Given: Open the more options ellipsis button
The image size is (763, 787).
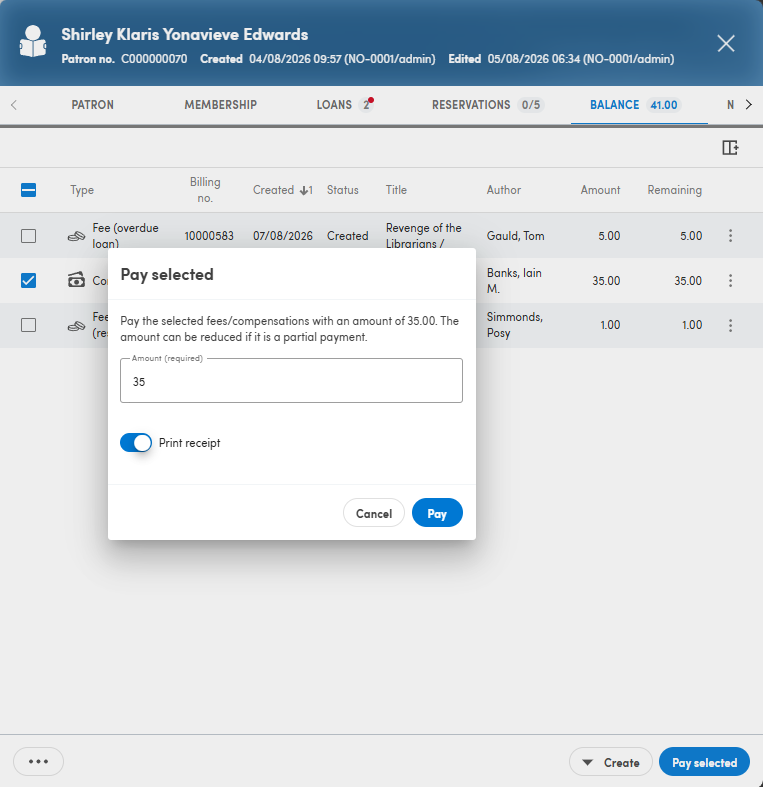Looking at the screenshot, I should [x=38, y=761].
